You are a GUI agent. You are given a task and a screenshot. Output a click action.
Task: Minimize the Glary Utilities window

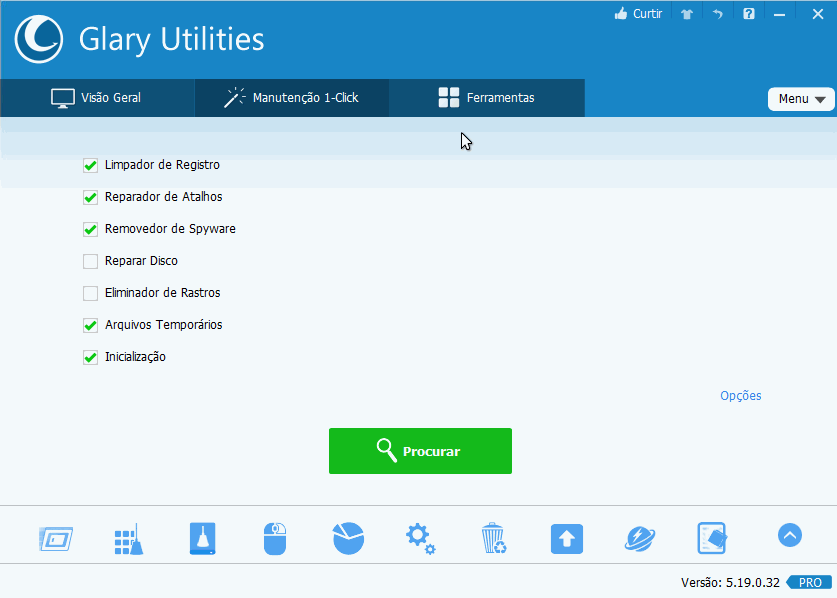coord(779,14)
